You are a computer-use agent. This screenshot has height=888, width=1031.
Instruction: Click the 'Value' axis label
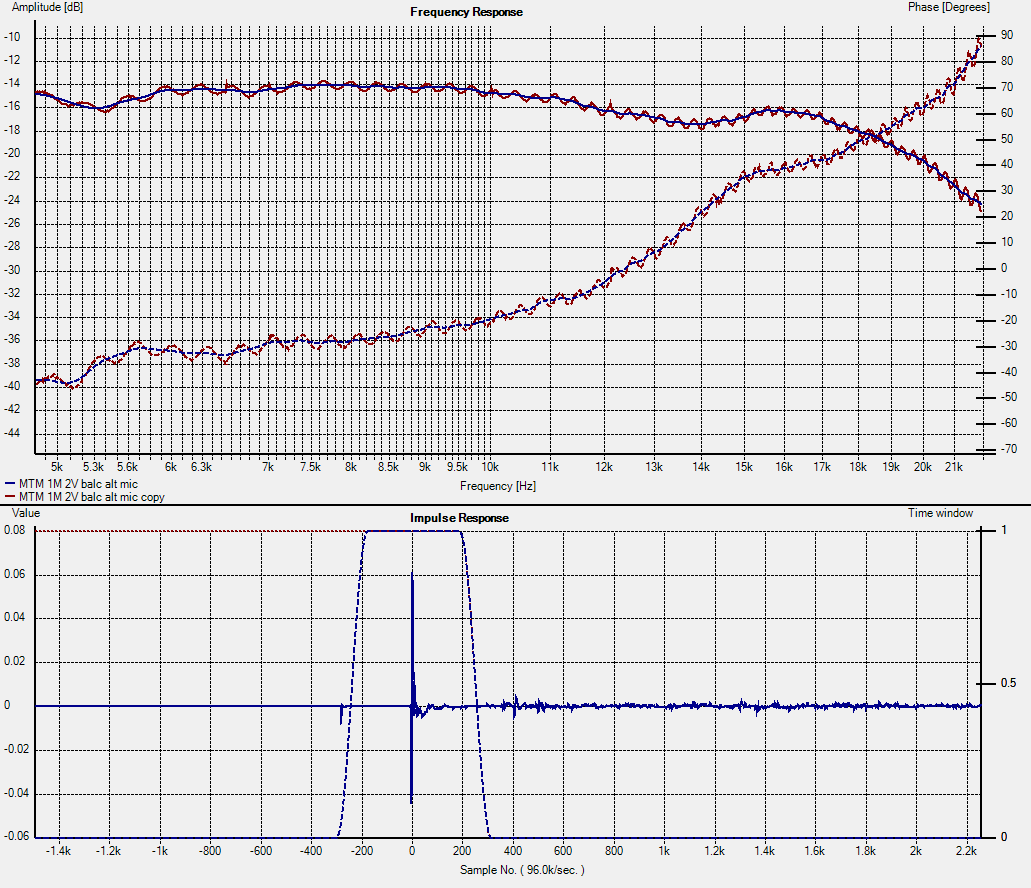tap(26, 513)
